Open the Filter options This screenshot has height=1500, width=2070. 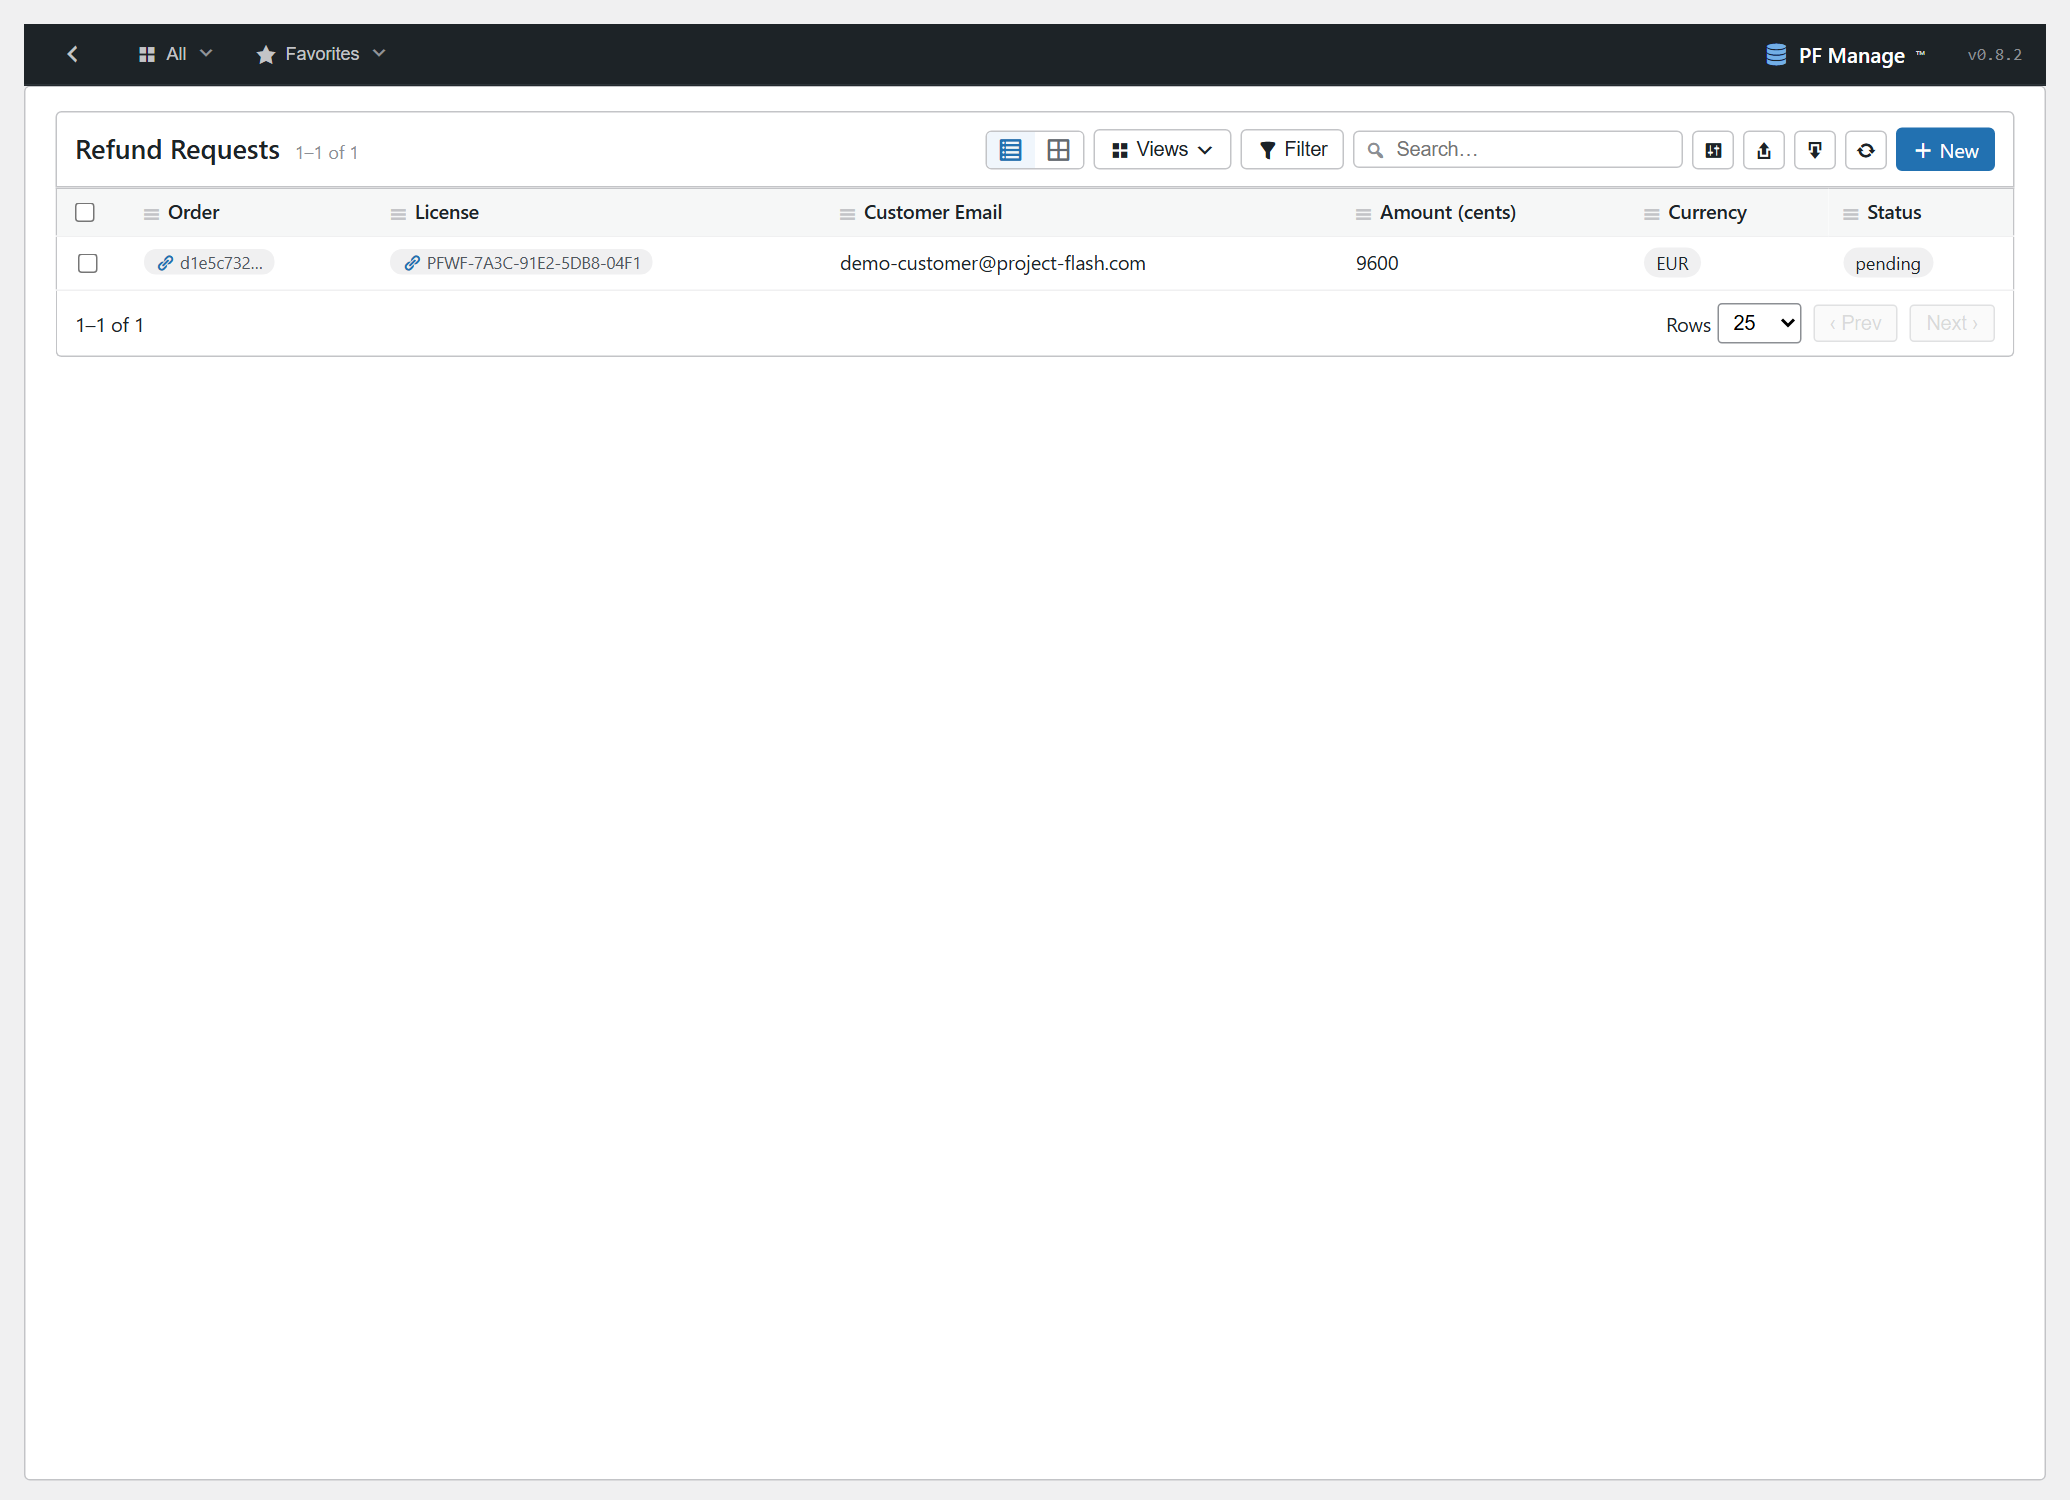pos(1292,150)
